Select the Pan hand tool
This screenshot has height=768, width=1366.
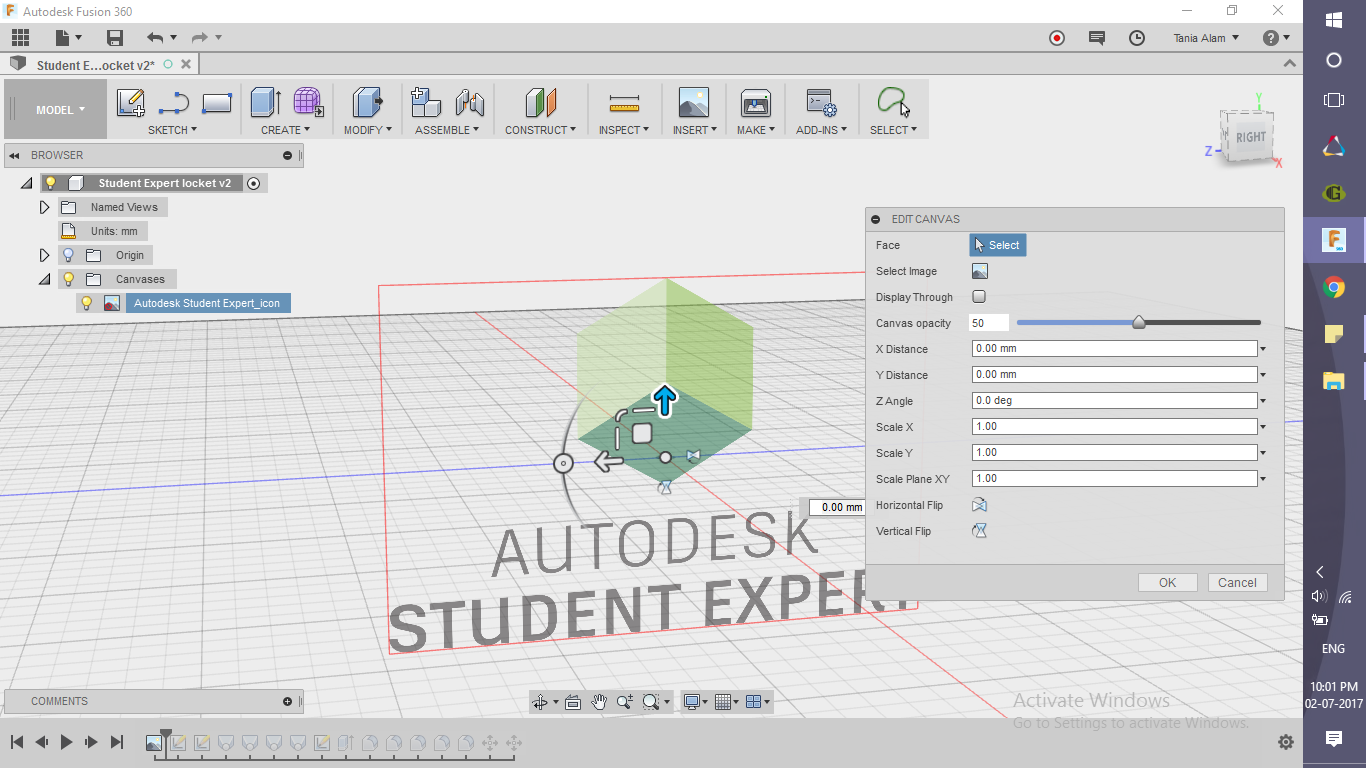click(599, 702)
